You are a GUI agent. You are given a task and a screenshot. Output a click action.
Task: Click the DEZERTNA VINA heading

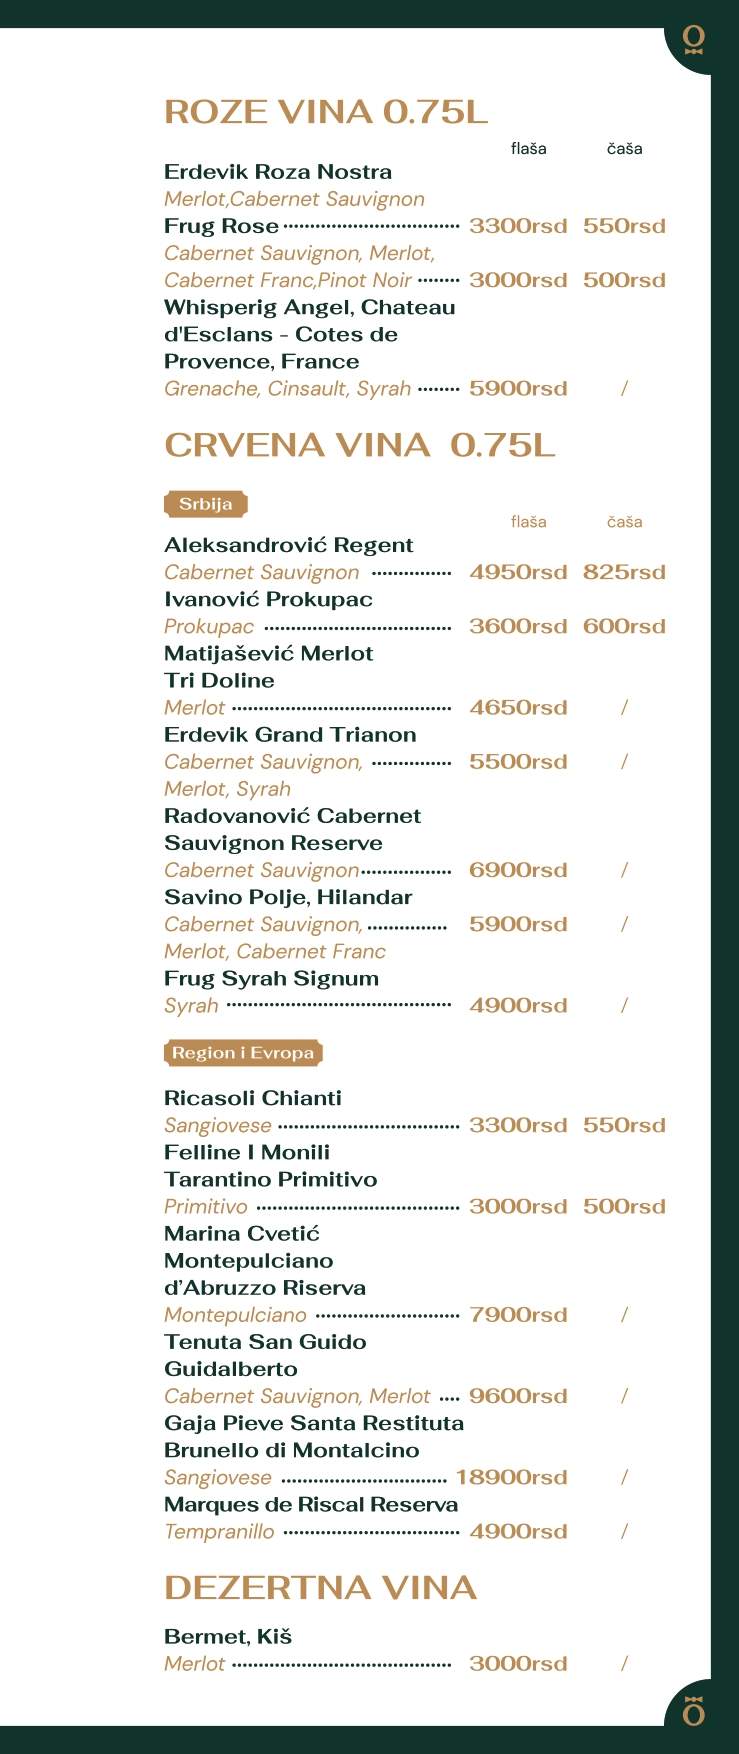click(320, 1587)
